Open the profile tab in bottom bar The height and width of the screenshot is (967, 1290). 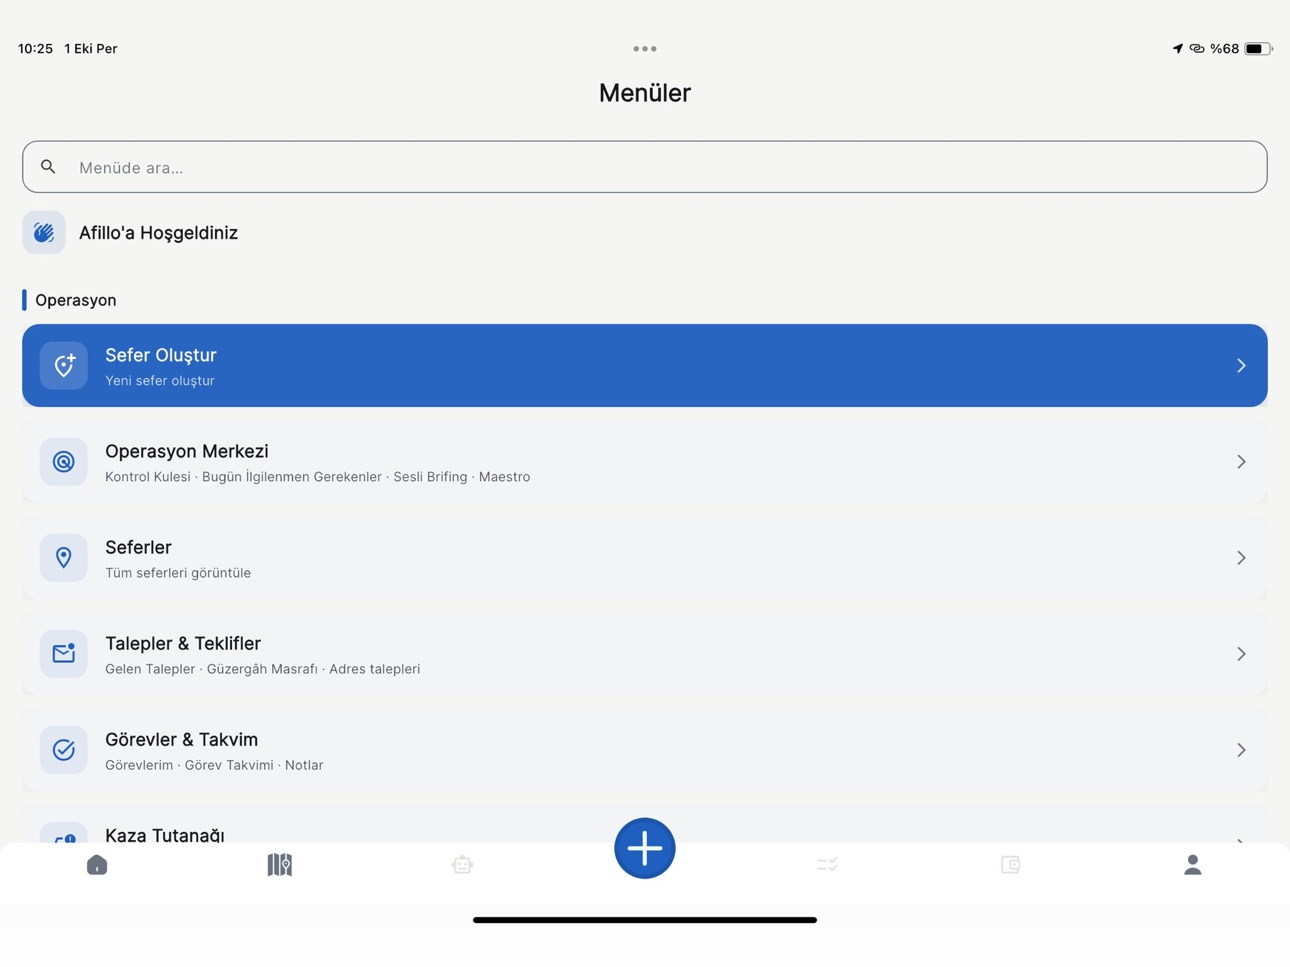point(1192,864)
